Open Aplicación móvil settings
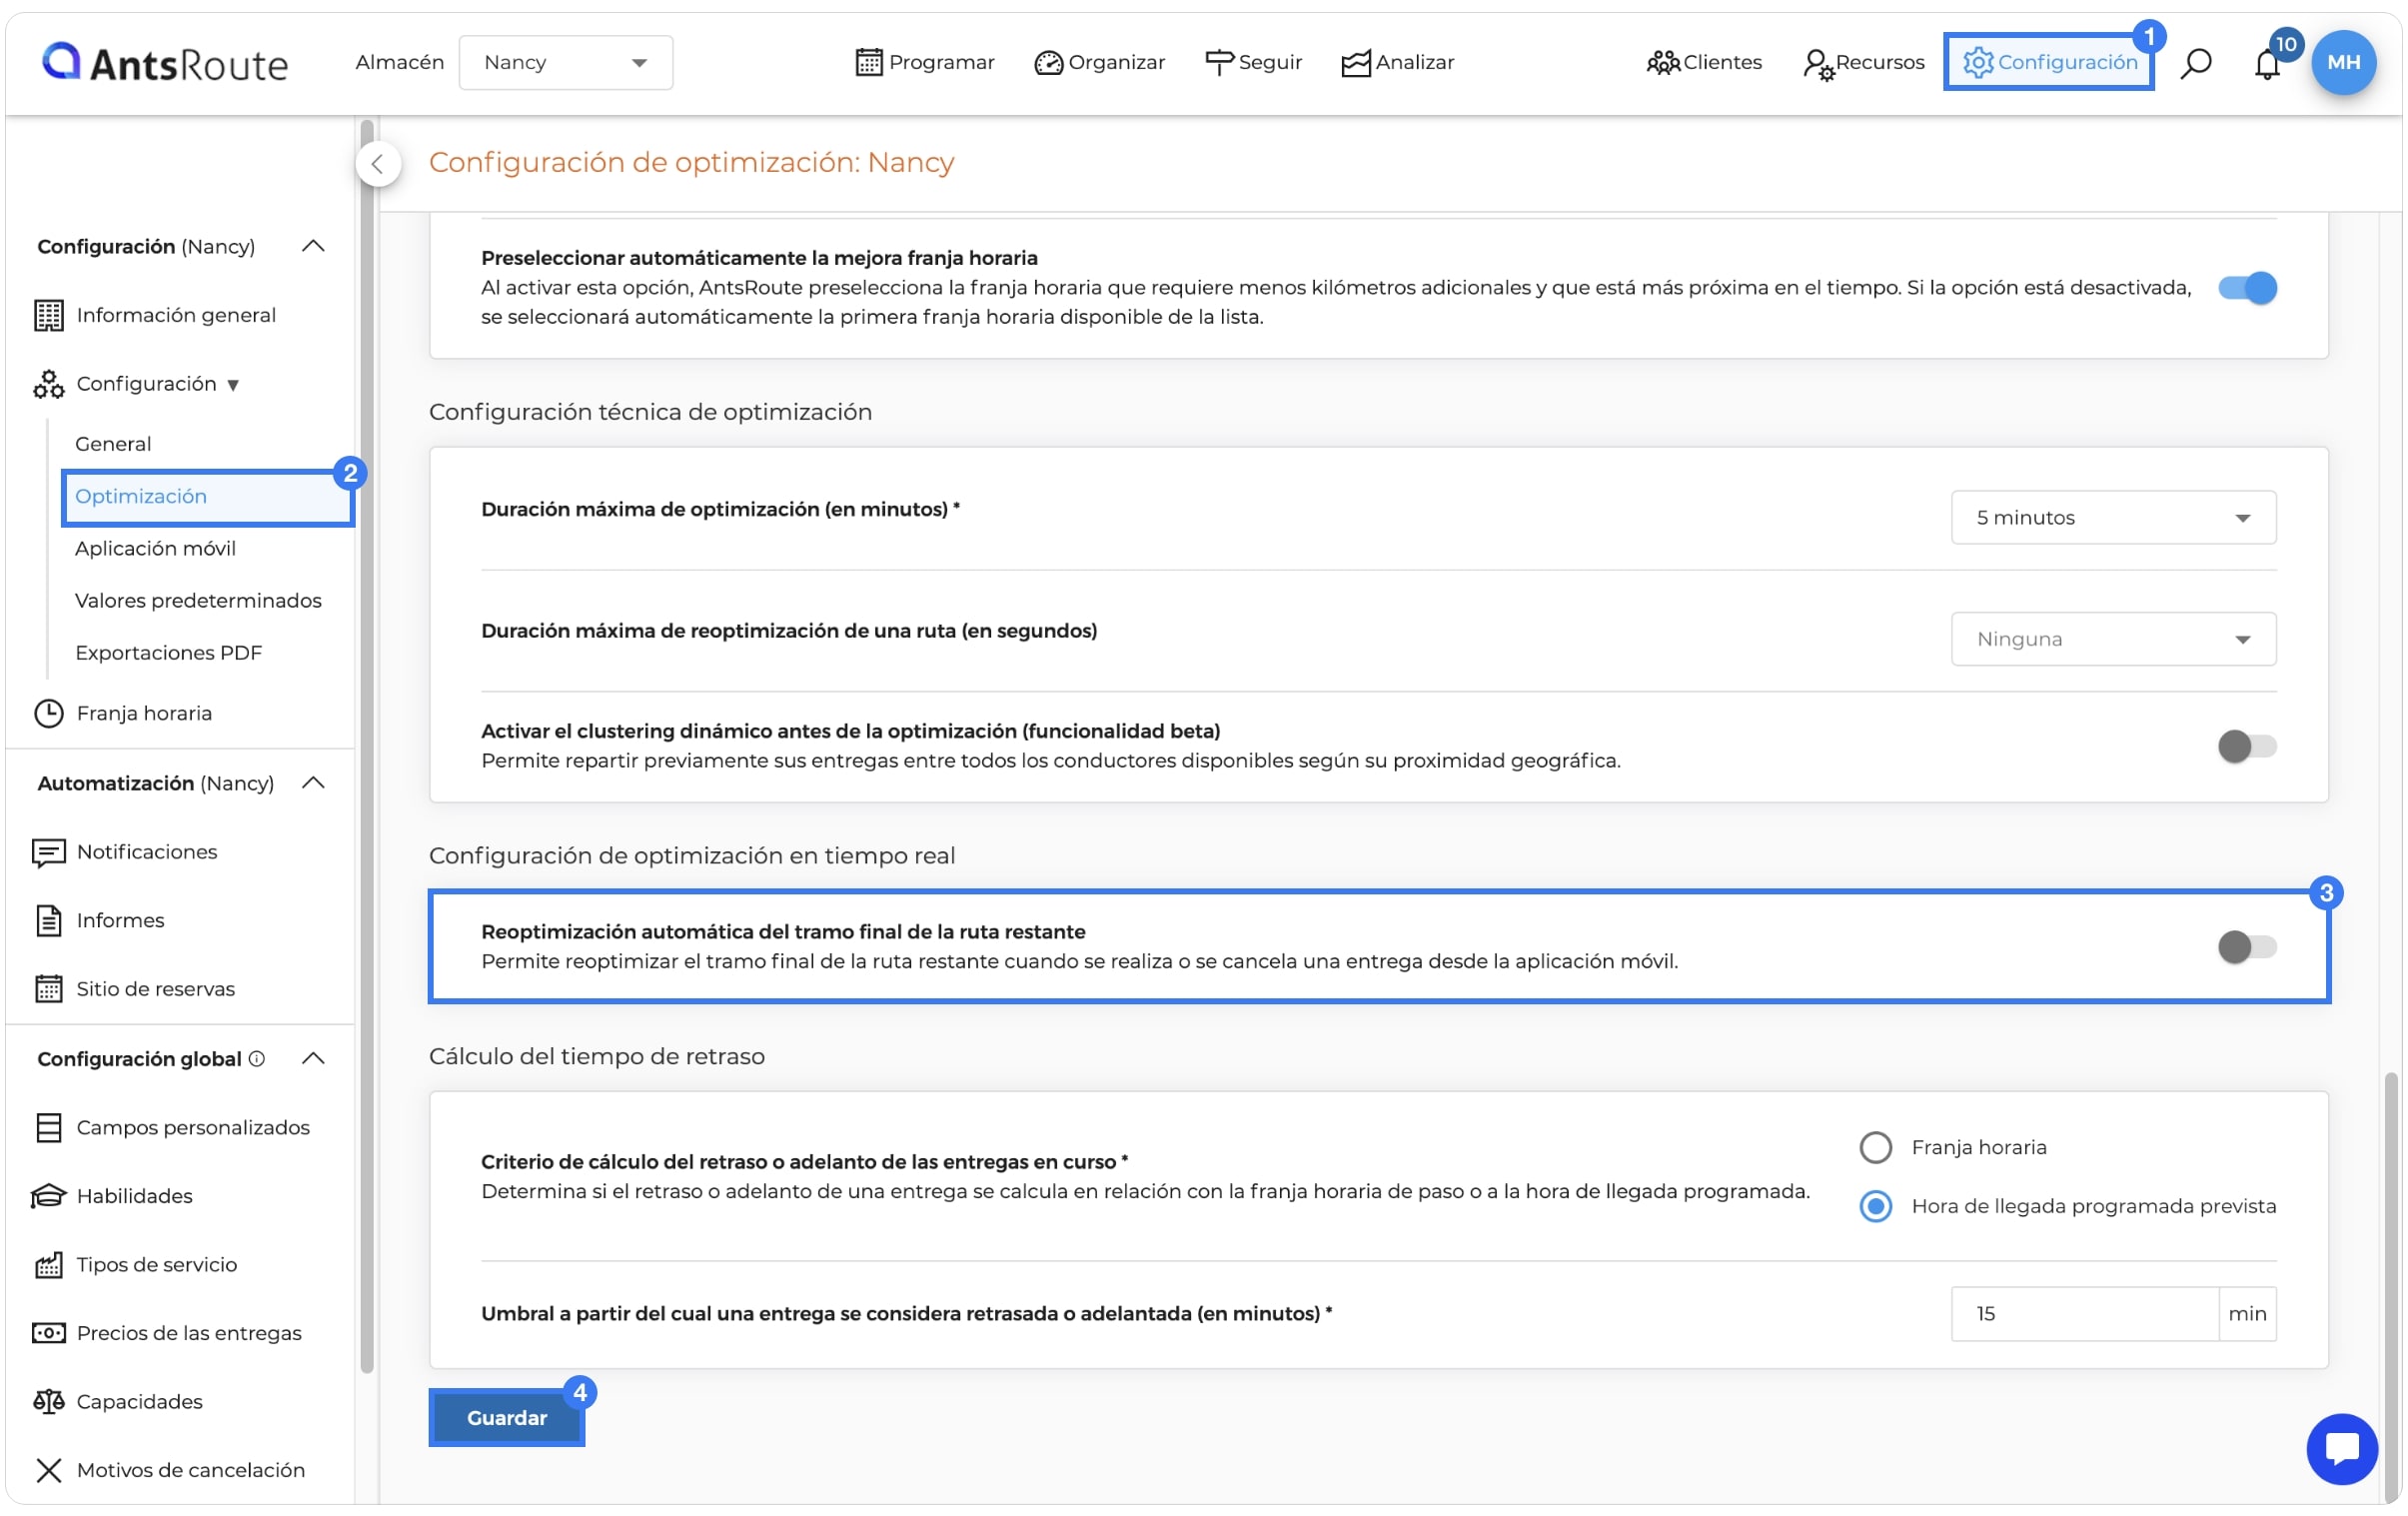 tap(155, 548)
